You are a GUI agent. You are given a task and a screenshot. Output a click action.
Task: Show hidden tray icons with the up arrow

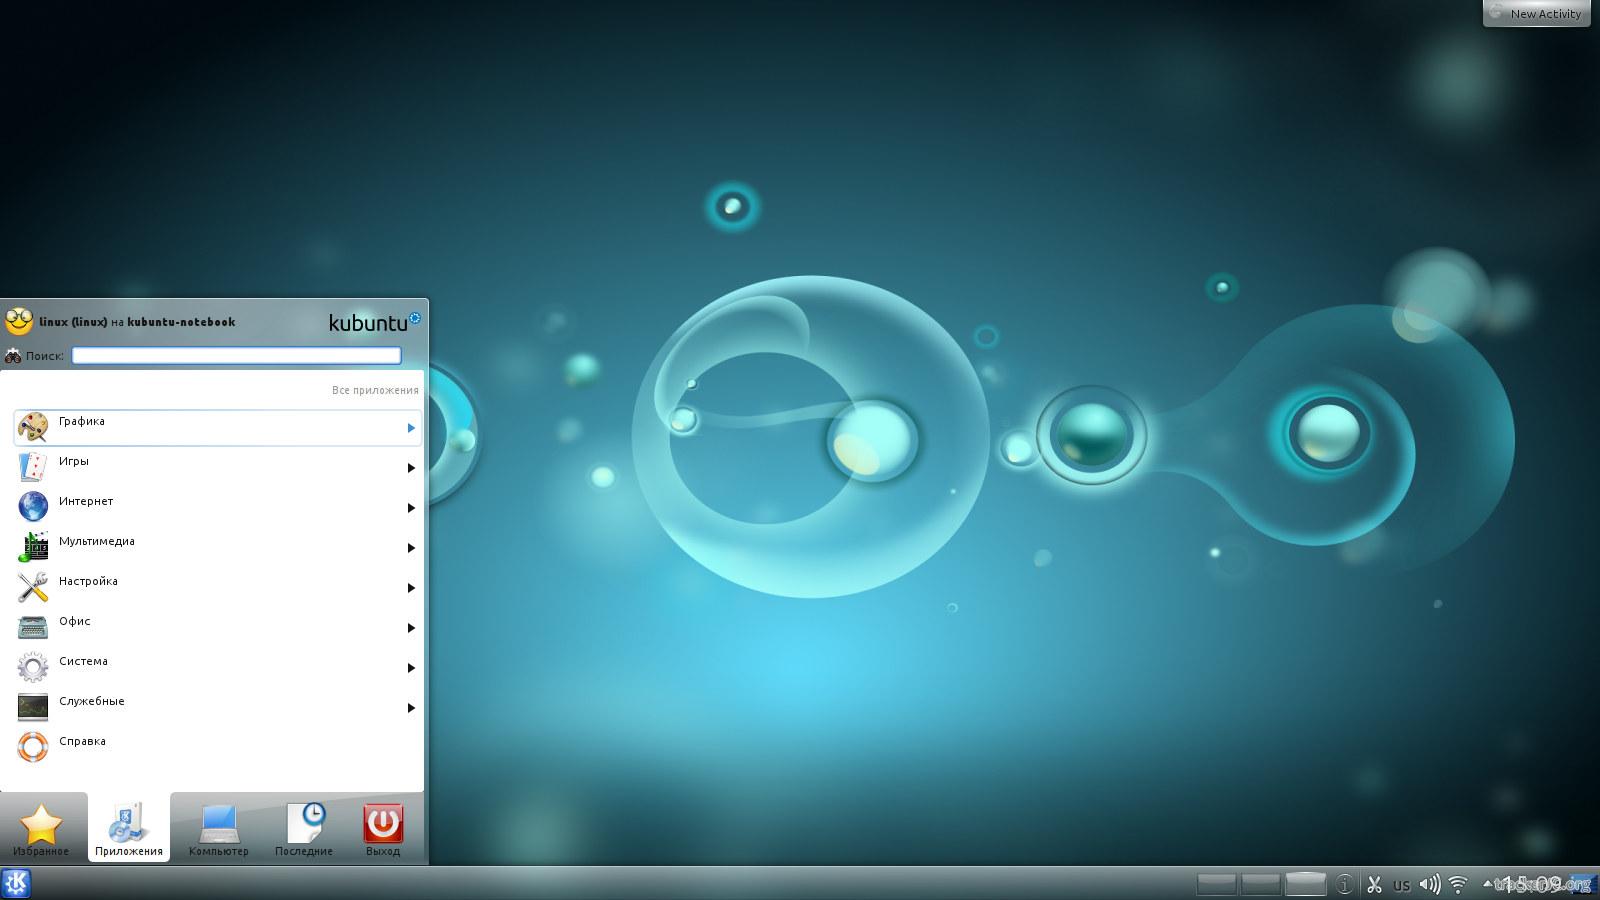pyautogui.click(x=1487, y=884)
